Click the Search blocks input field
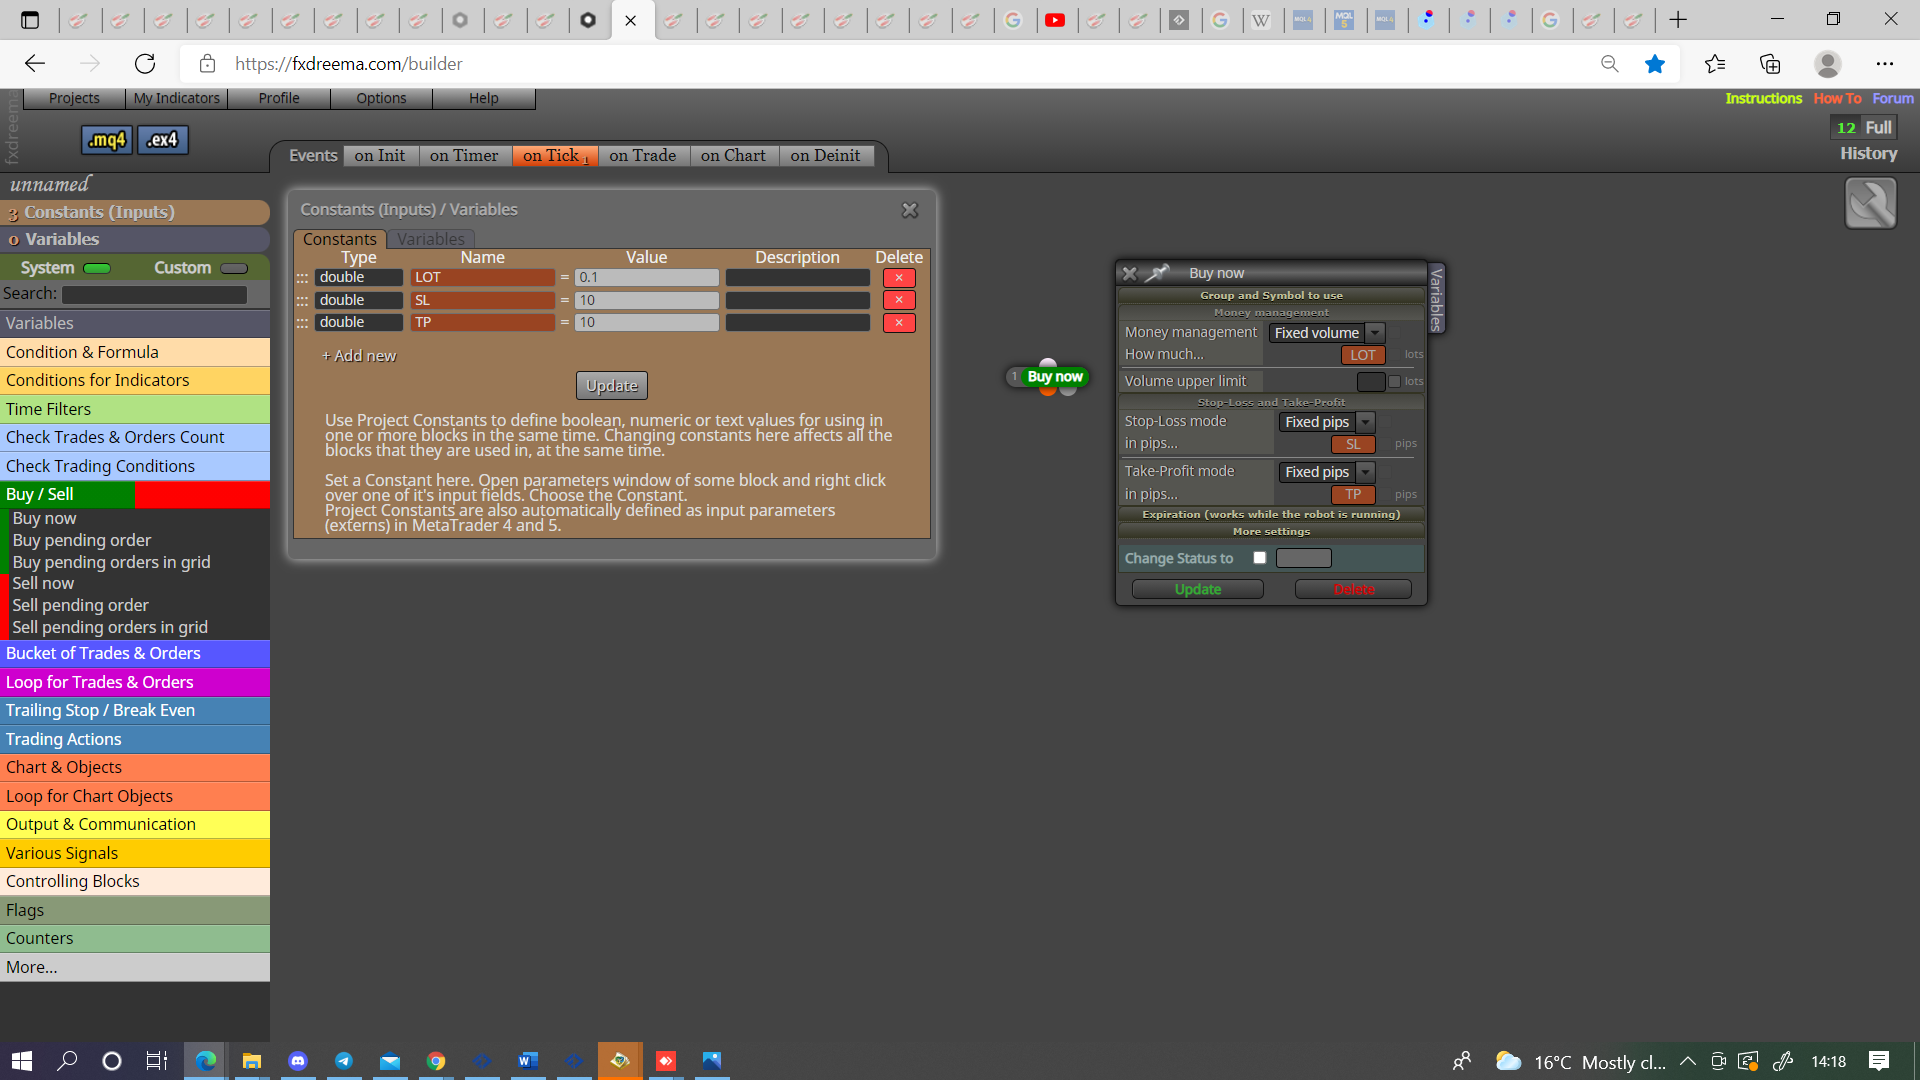 [154, 294]
